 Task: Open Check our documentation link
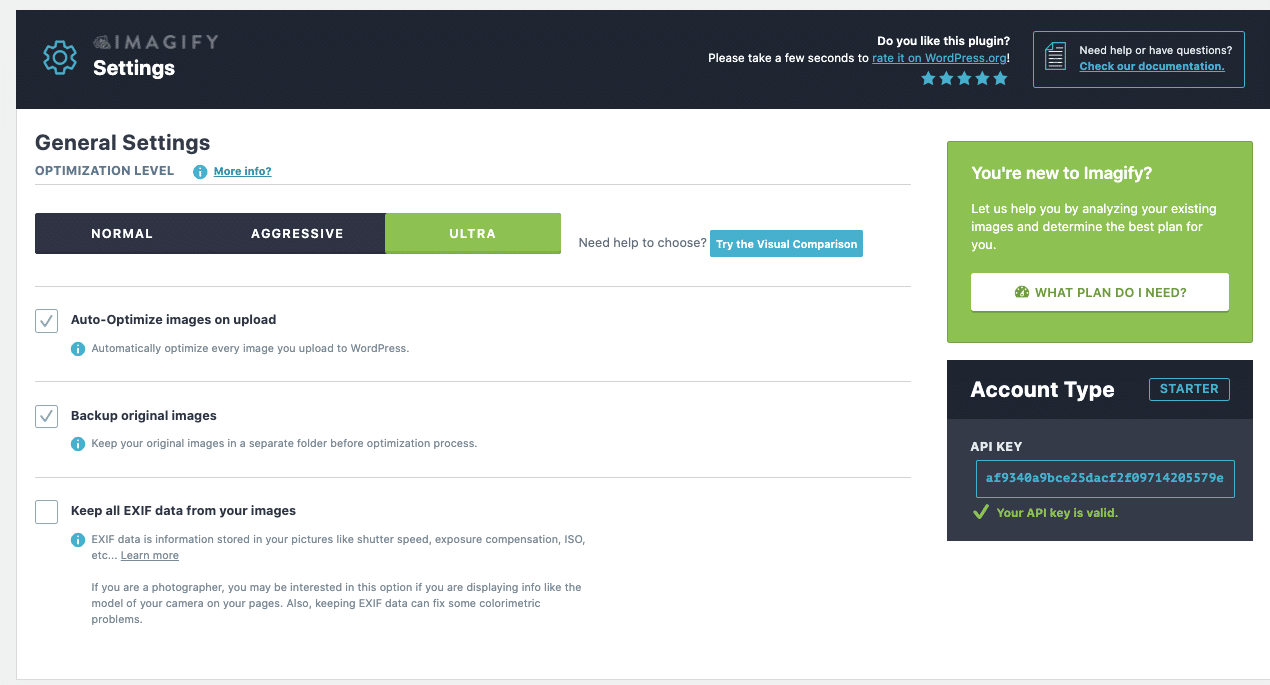pos(1152,66)
